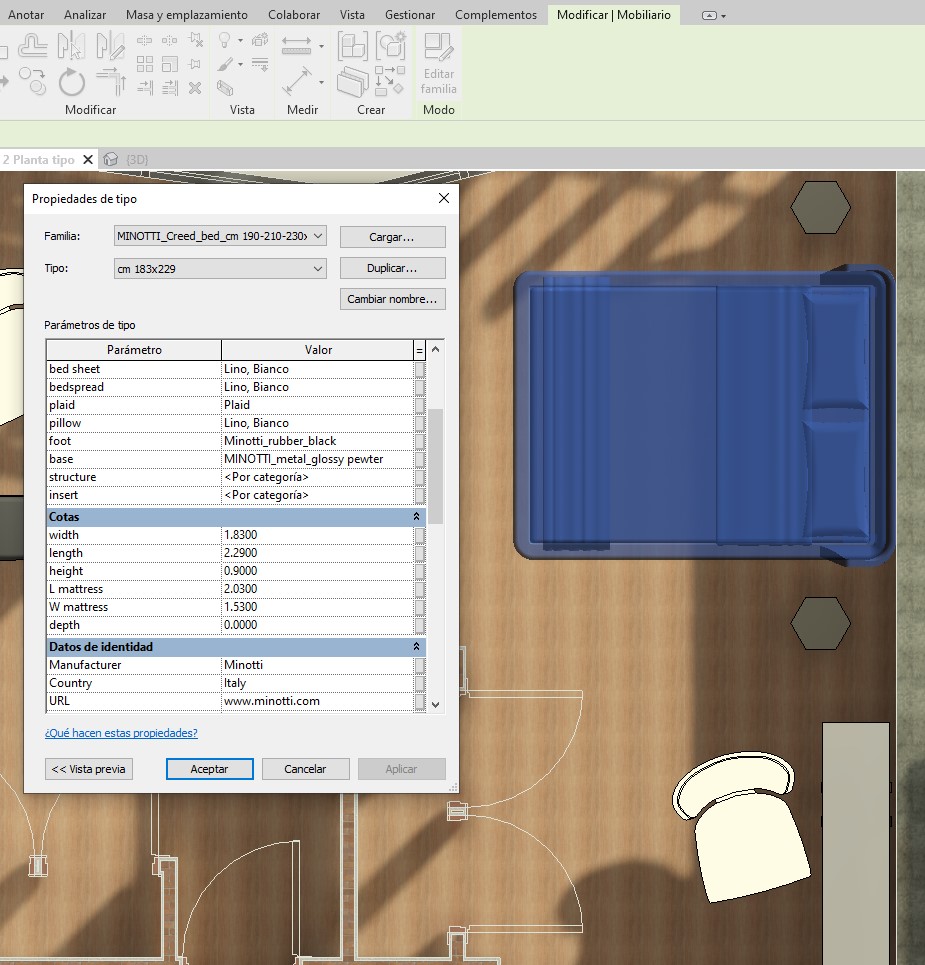This screenshot has width=925, height=965.
Task: Click the Rotate tool in Modificar panel
Action: pos(71,80)
